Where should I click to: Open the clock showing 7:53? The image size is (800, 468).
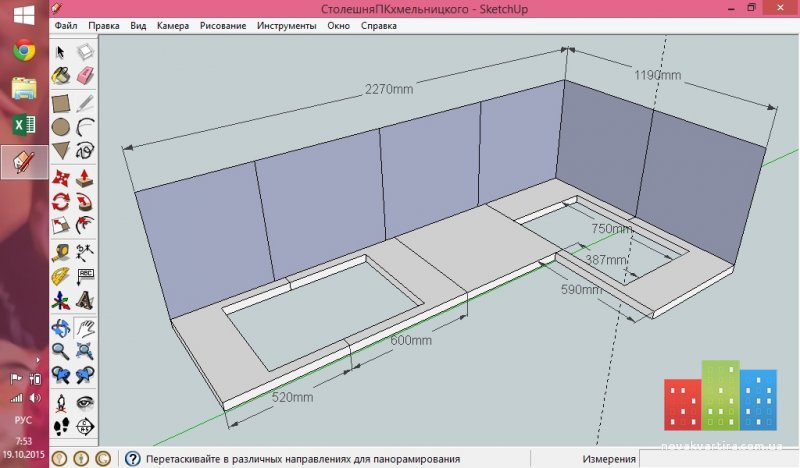(x=23, y=441)
